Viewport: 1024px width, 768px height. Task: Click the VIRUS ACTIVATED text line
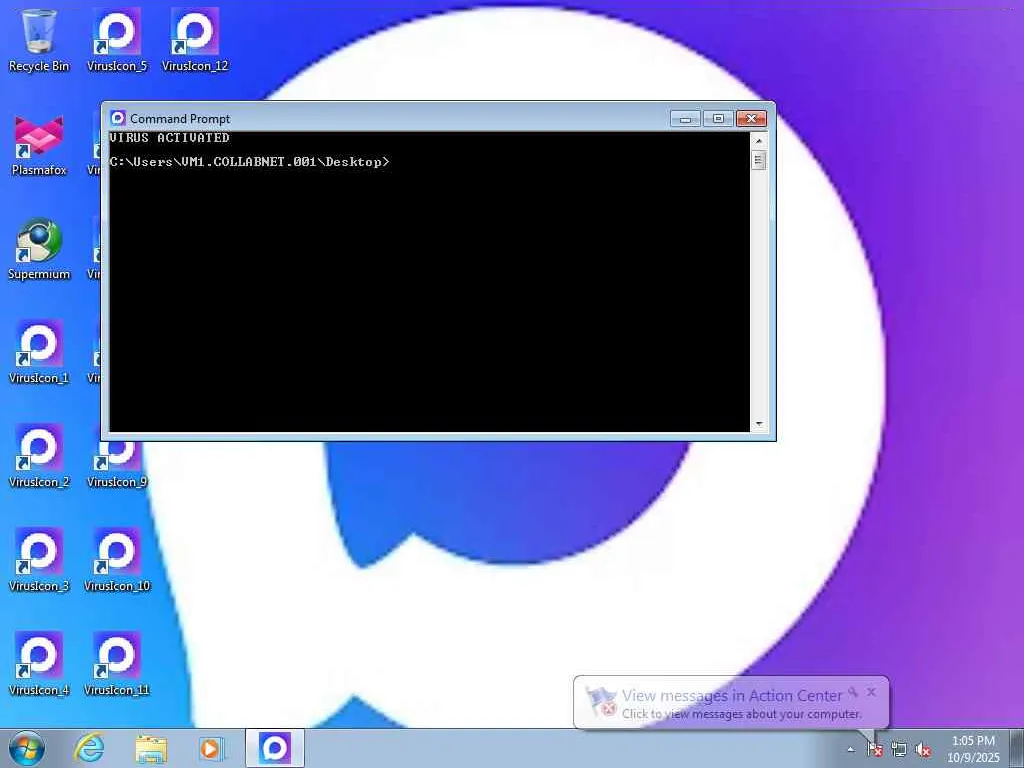point(169,138)
